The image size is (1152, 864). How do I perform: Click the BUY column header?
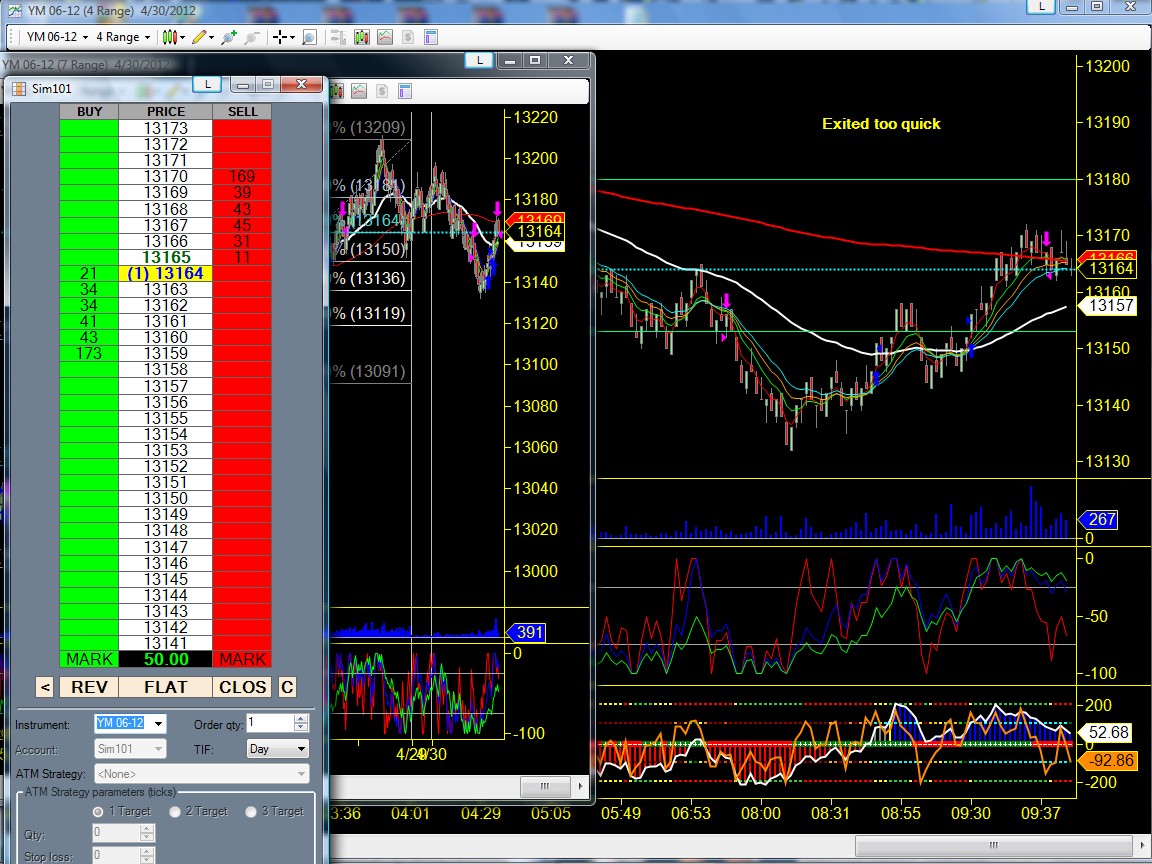pyautogui.click(x=89, y=112)
